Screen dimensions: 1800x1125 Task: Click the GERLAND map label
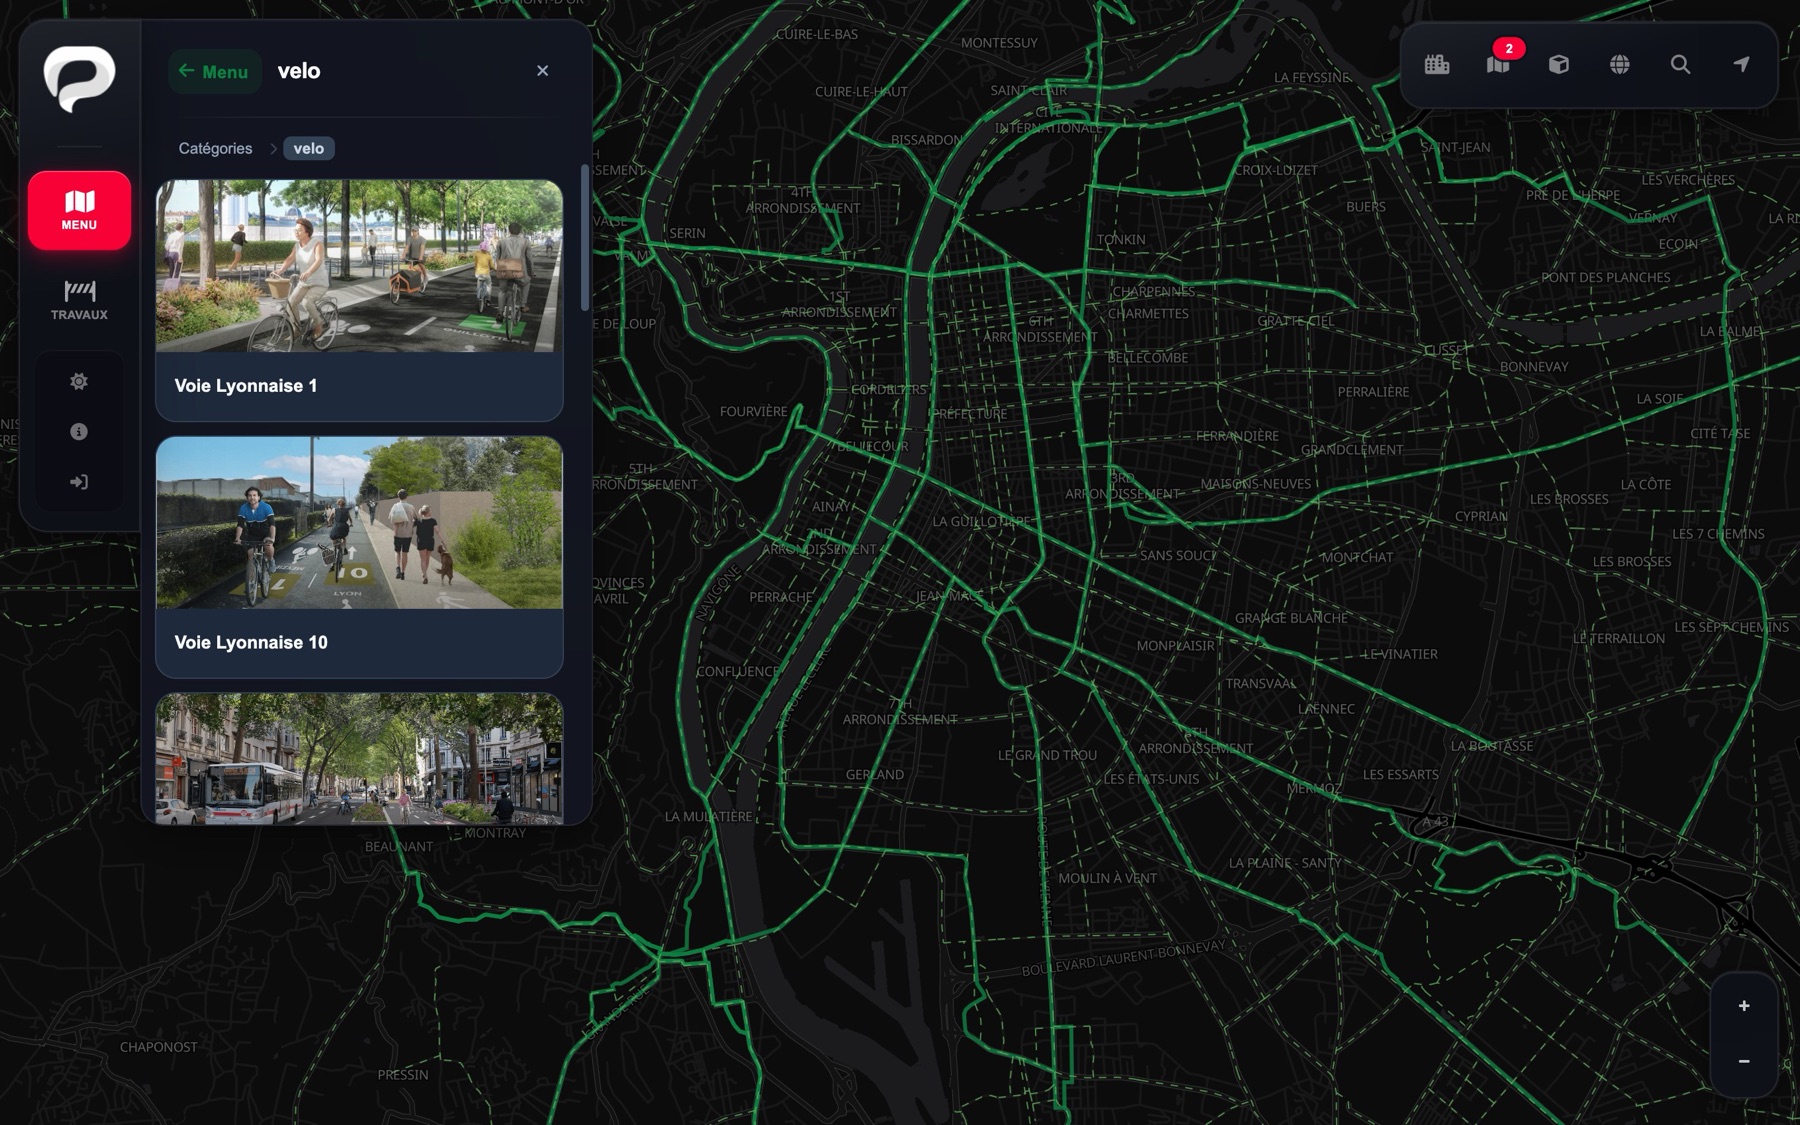(x=875, y=775)
